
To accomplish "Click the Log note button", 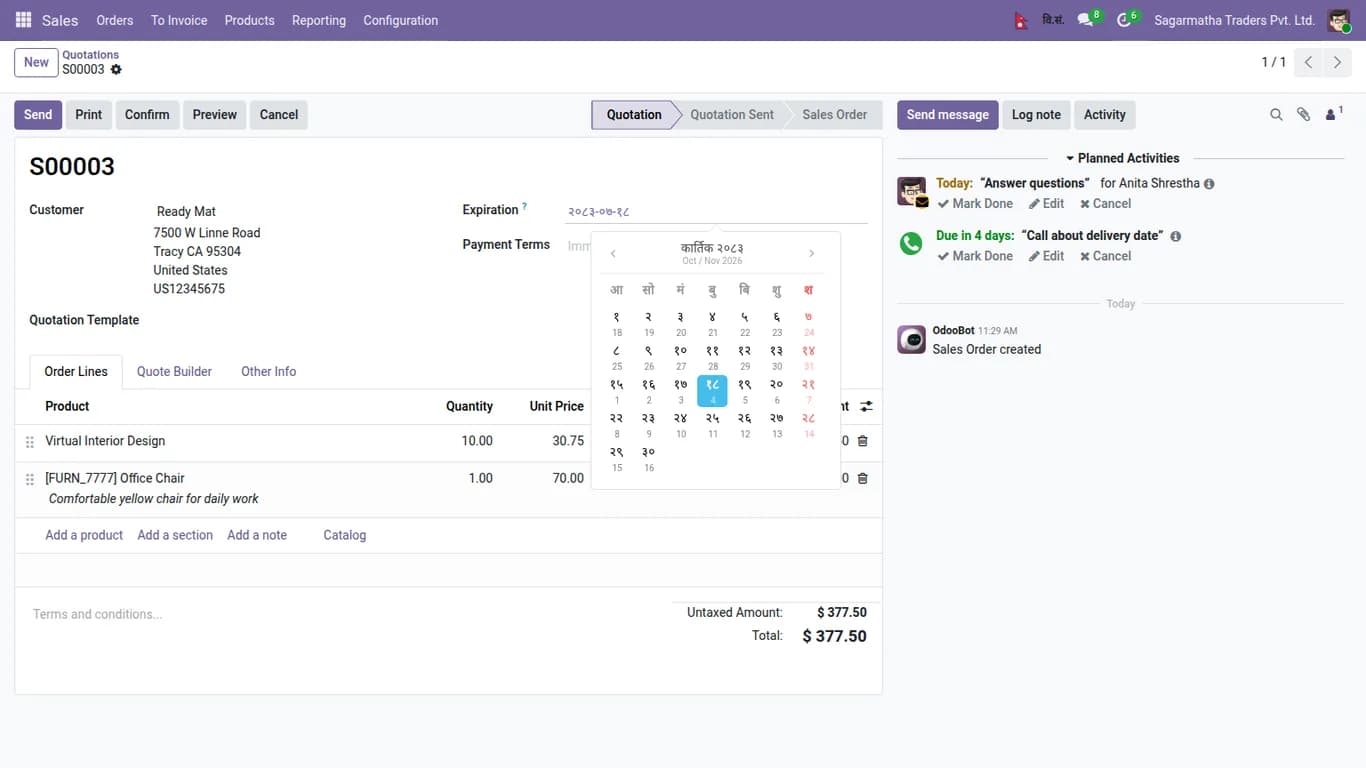I will (x=1036, y=115).
